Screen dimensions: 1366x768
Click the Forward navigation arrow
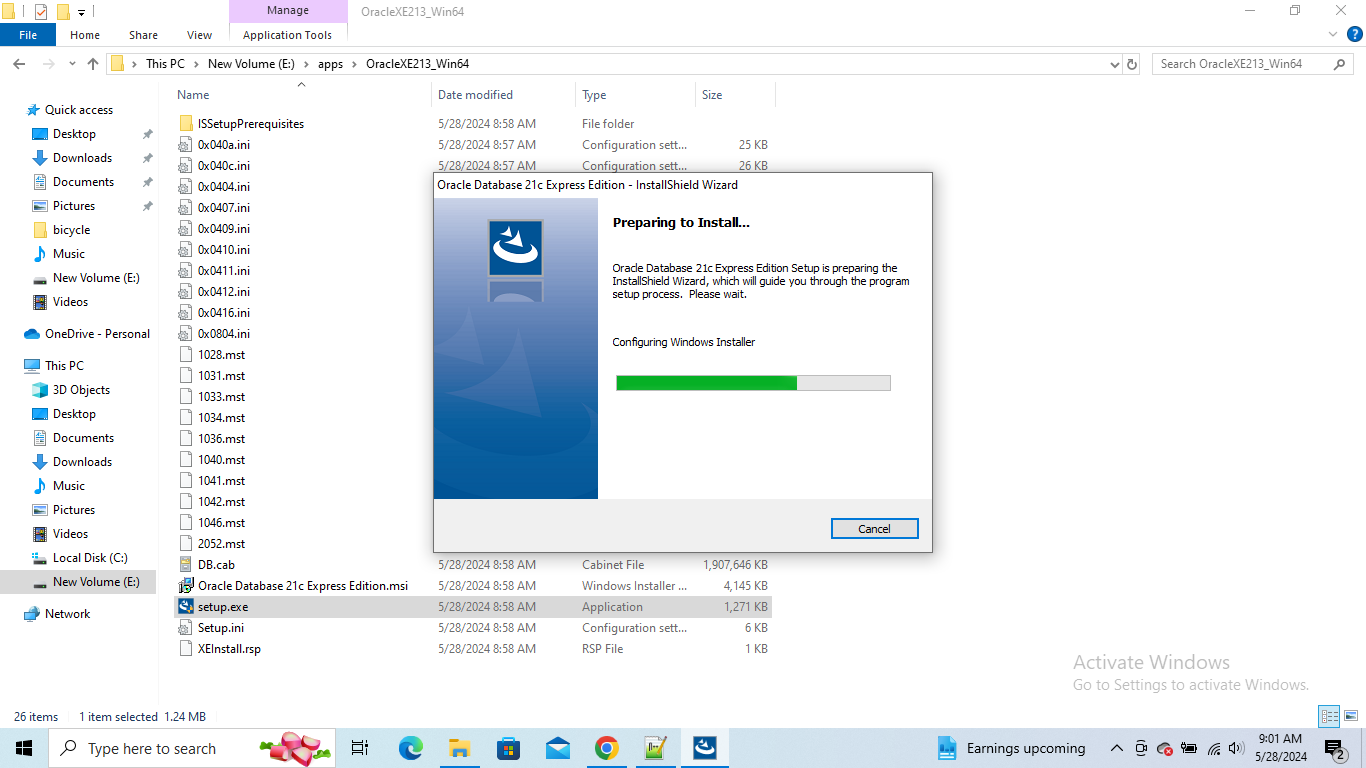tap(47, 64)
